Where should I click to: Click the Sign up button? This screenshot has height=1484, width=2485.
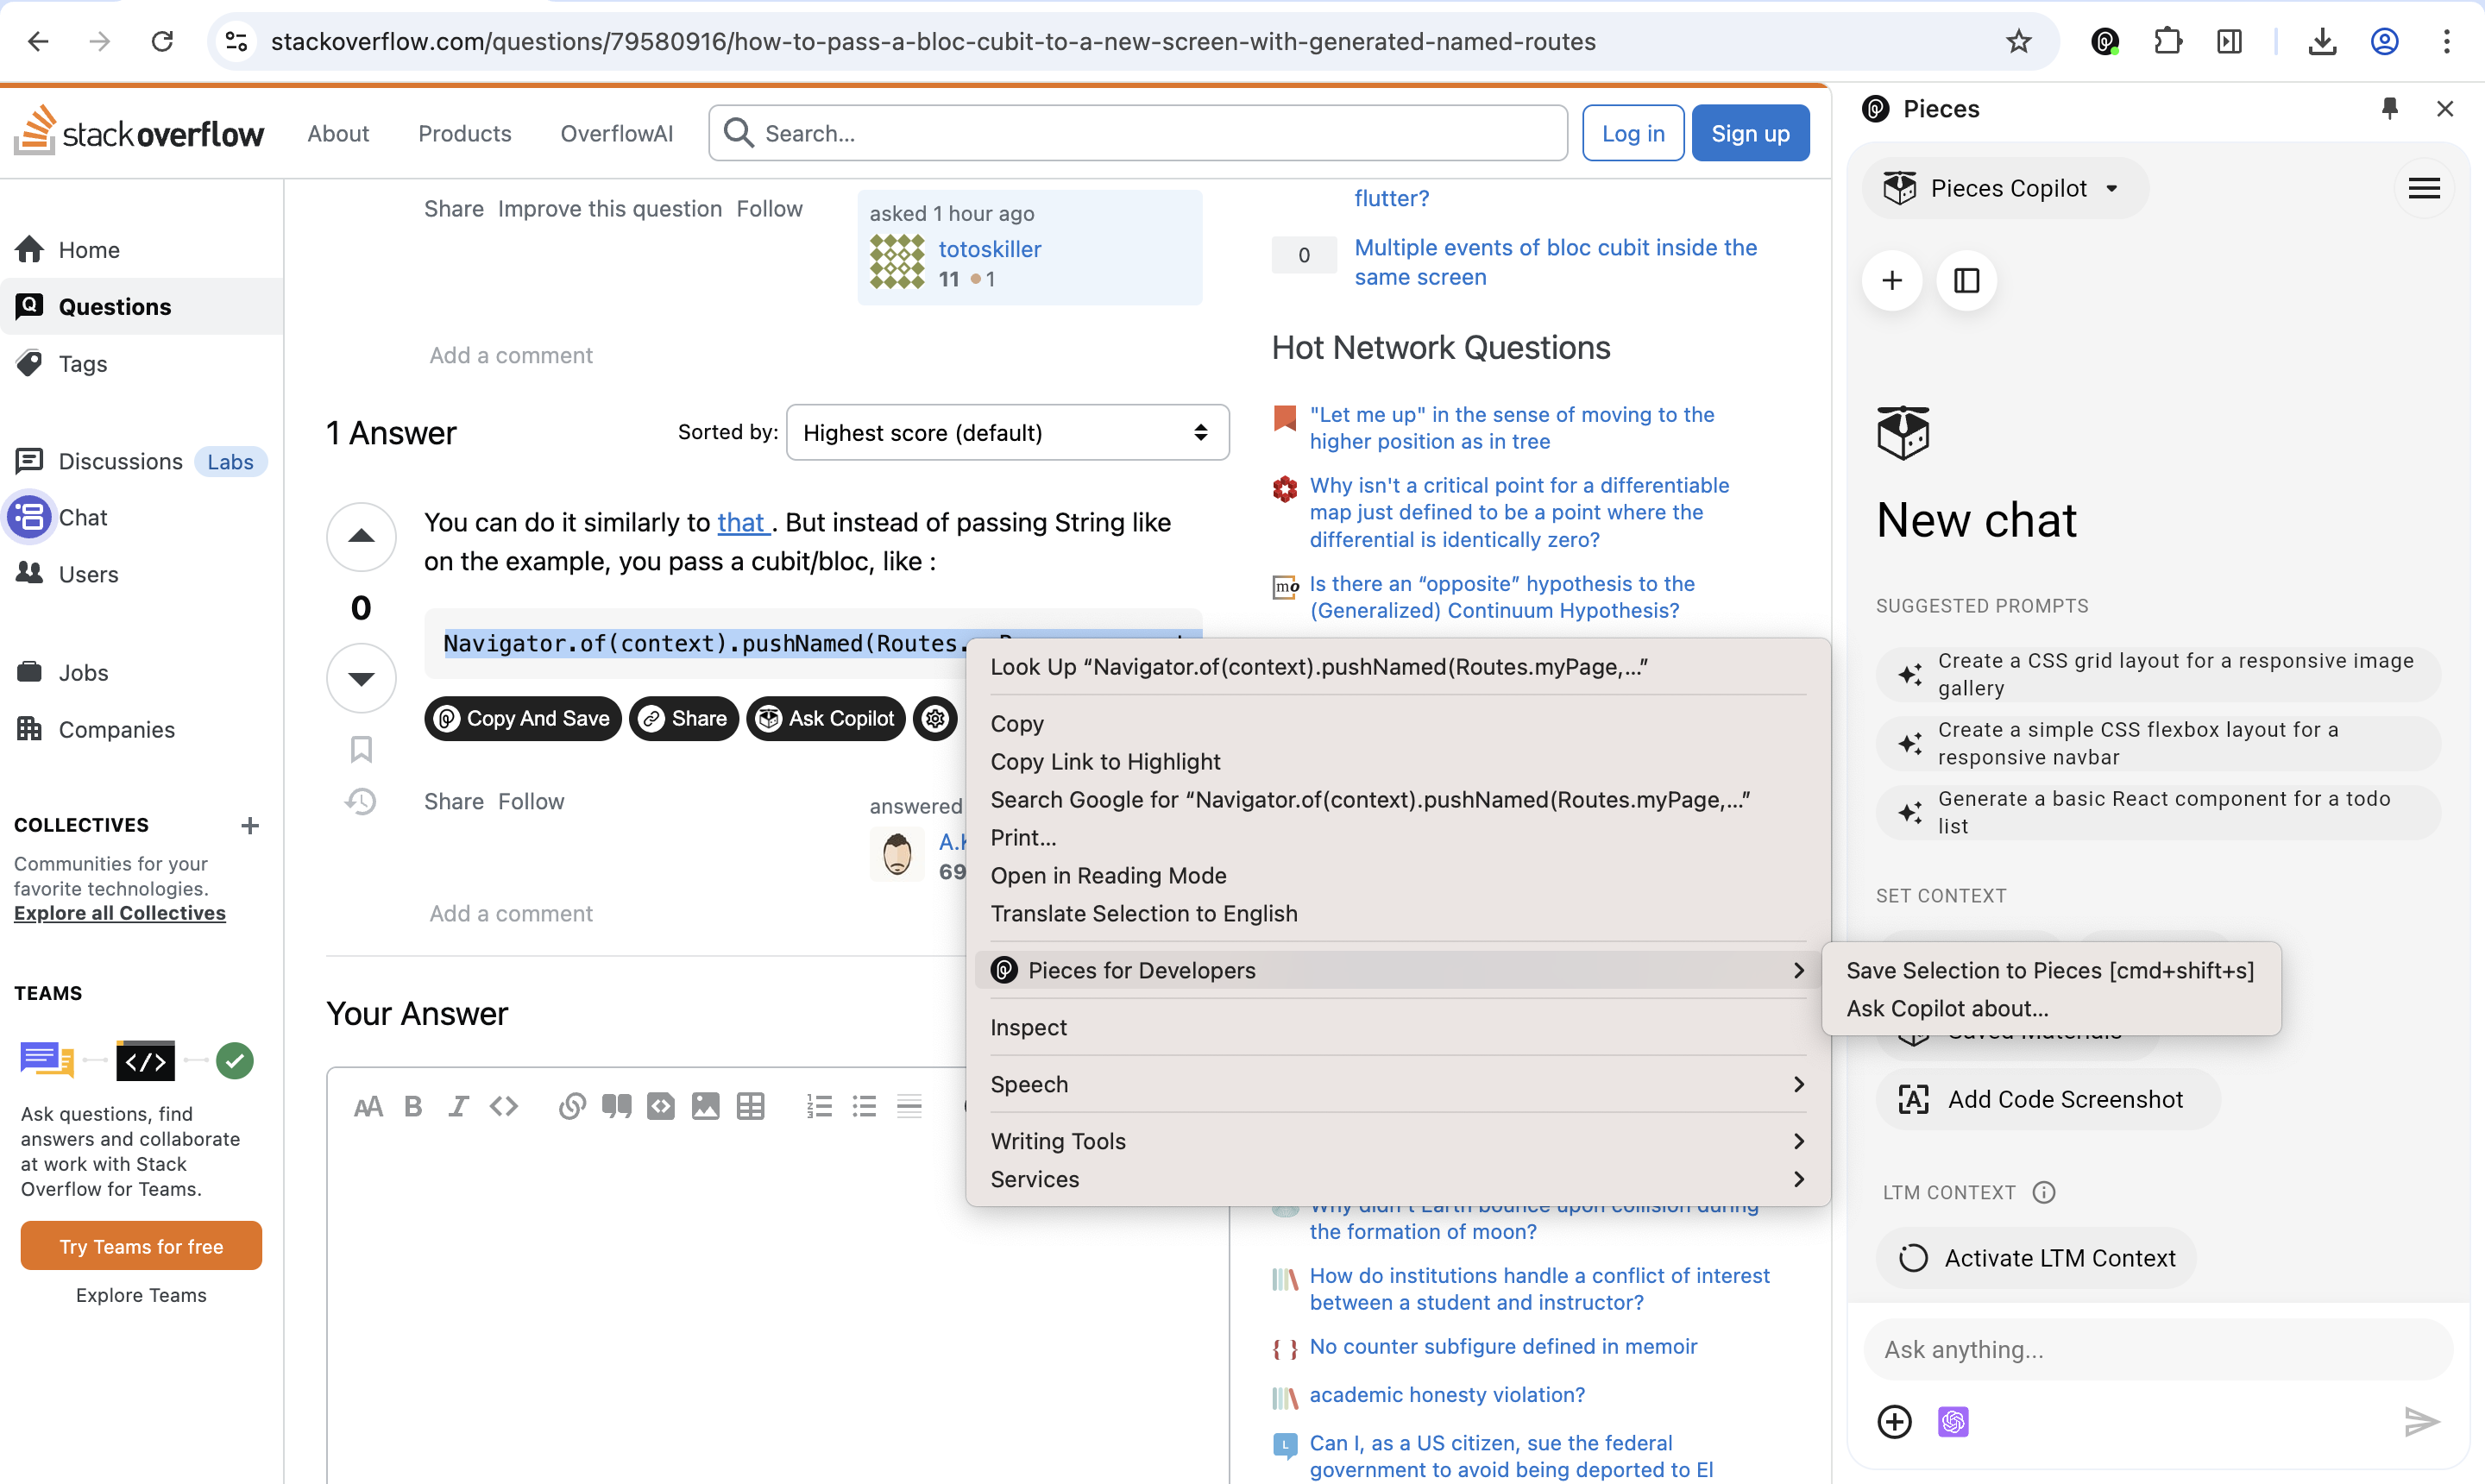[1750, 133]
